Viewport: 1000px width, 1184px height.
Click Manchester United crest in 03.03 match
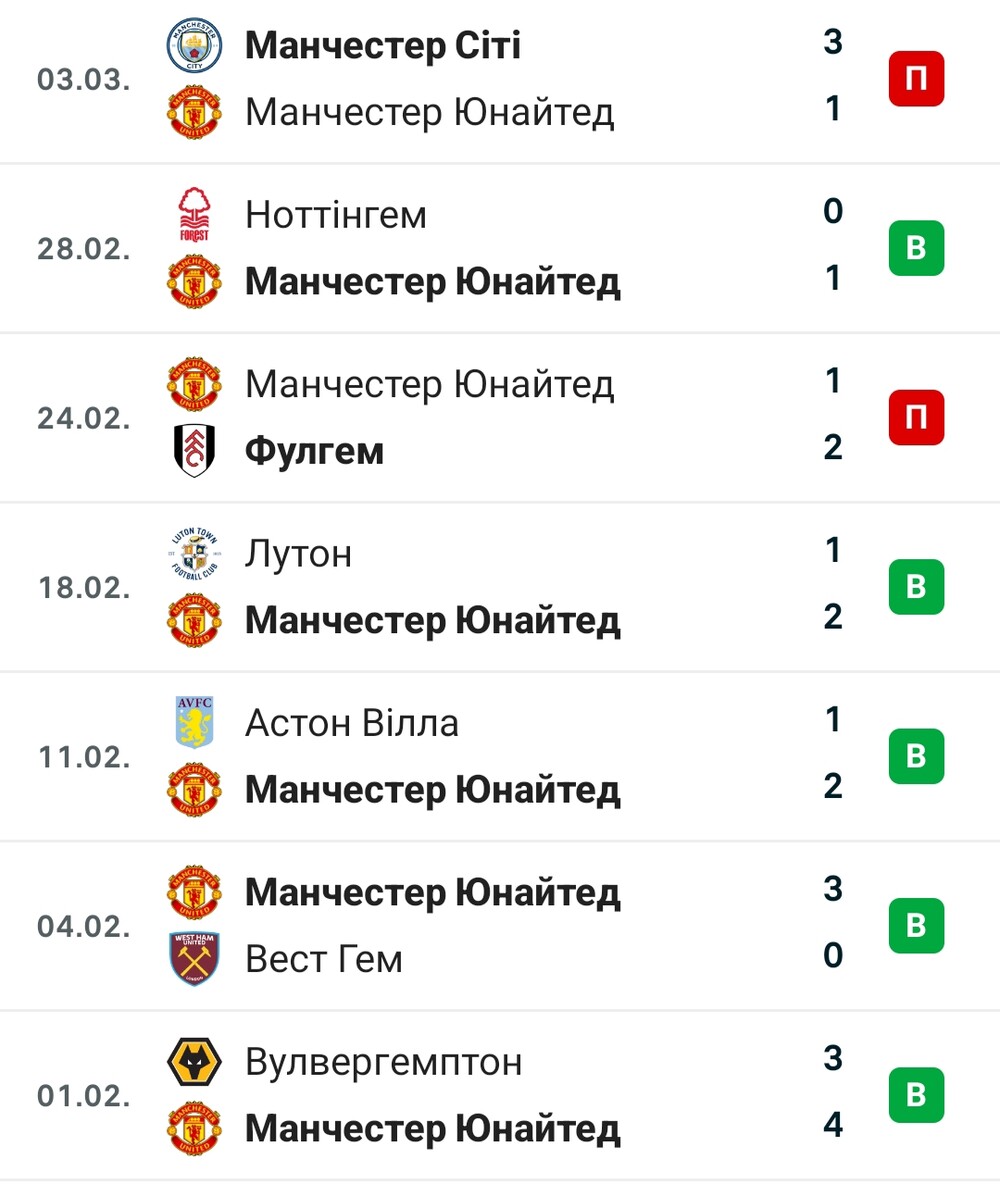click(x=194, y=112)
